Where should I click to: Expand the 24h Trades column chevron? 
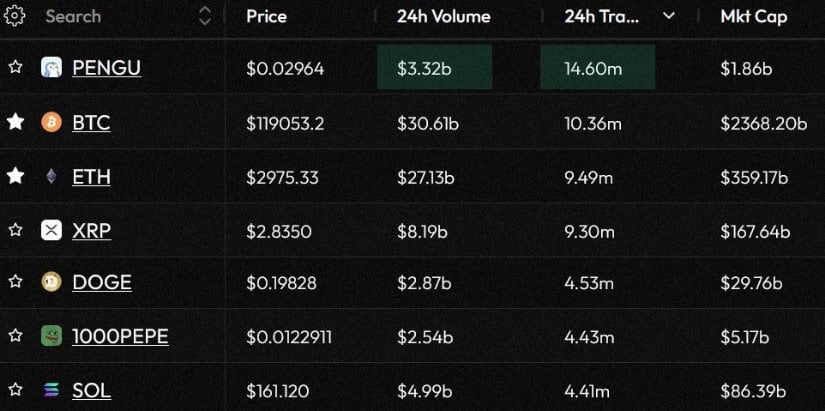[x=669, y=16]
